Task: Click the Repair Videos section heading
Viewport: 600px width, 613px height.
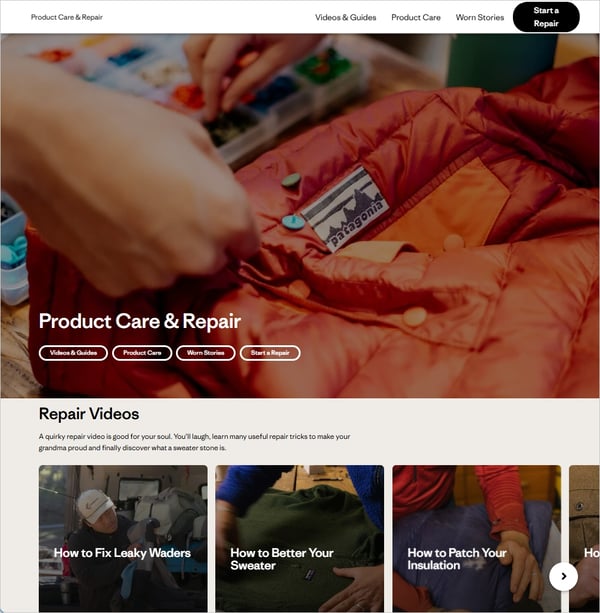Action: click(89, 414)
